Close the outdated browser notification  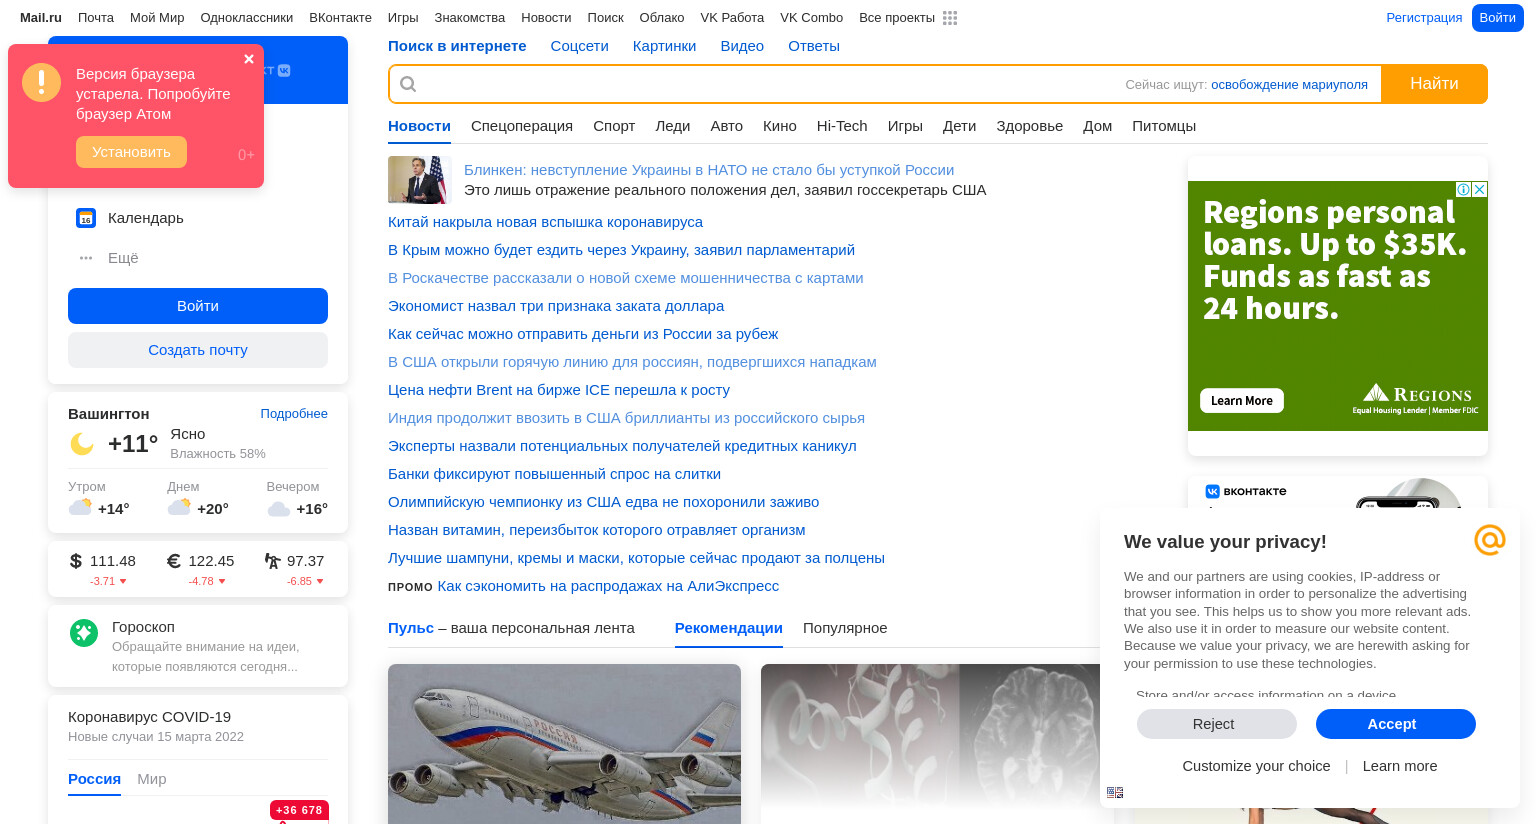[249, 59]
